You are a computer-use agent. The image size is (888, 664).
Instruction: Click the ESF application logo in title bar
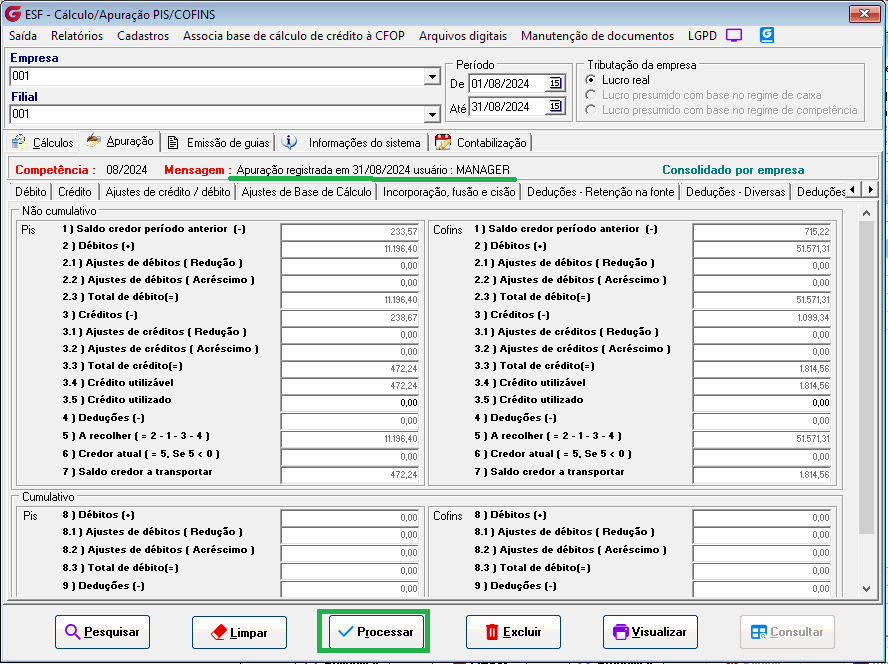click(x=13, y=14)
